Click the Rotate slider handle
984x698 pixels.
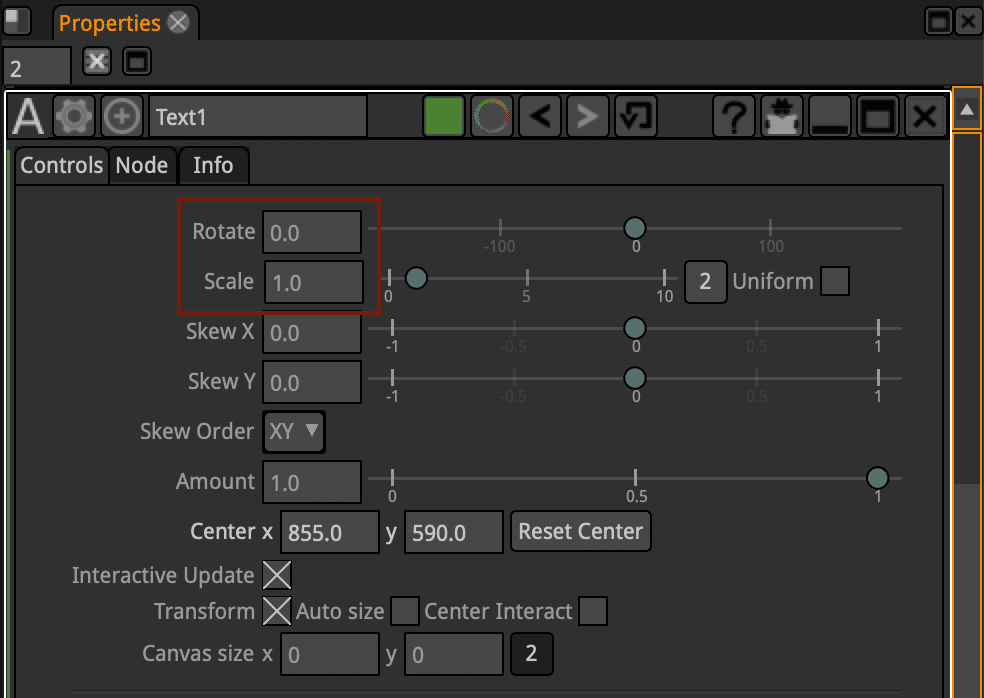click(635, 228)
